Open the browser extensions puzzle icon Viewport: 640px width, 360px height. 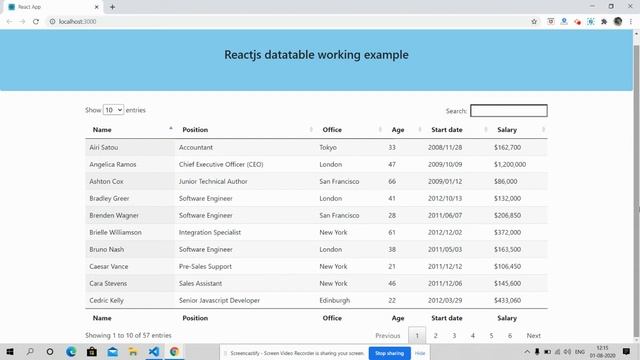point(604,22)
